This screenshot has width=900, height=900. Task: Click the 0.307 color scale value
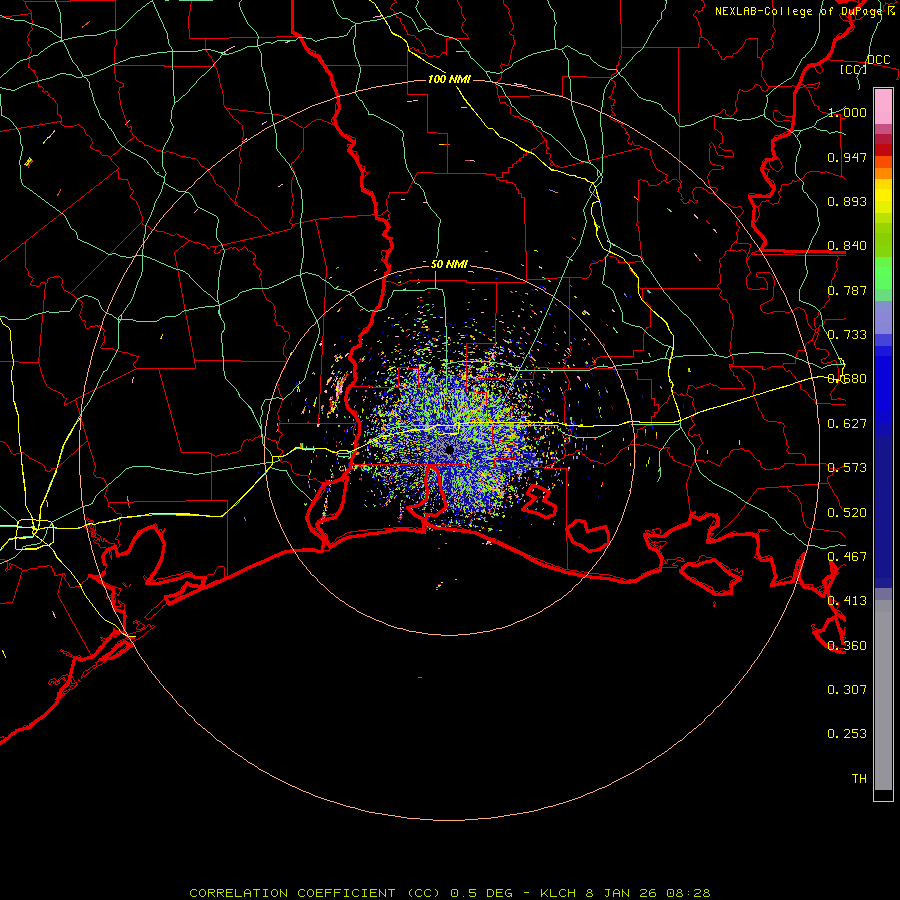pyautogui.click(x=847, y=690)
